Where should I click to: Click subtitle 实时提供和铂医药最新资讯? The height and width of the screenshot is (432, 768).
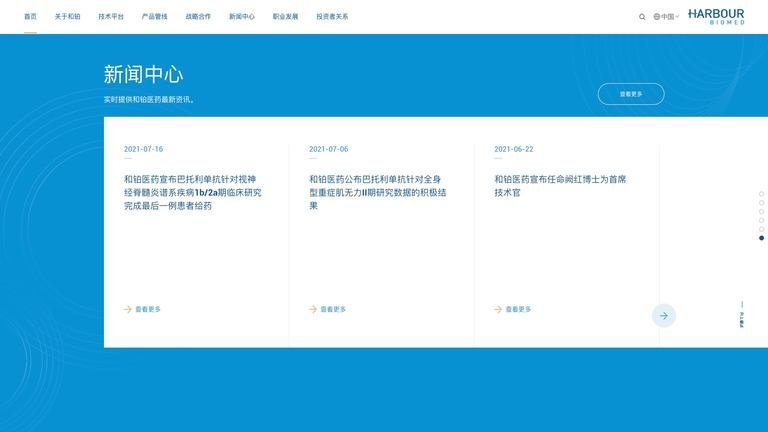tap(150, 99)
